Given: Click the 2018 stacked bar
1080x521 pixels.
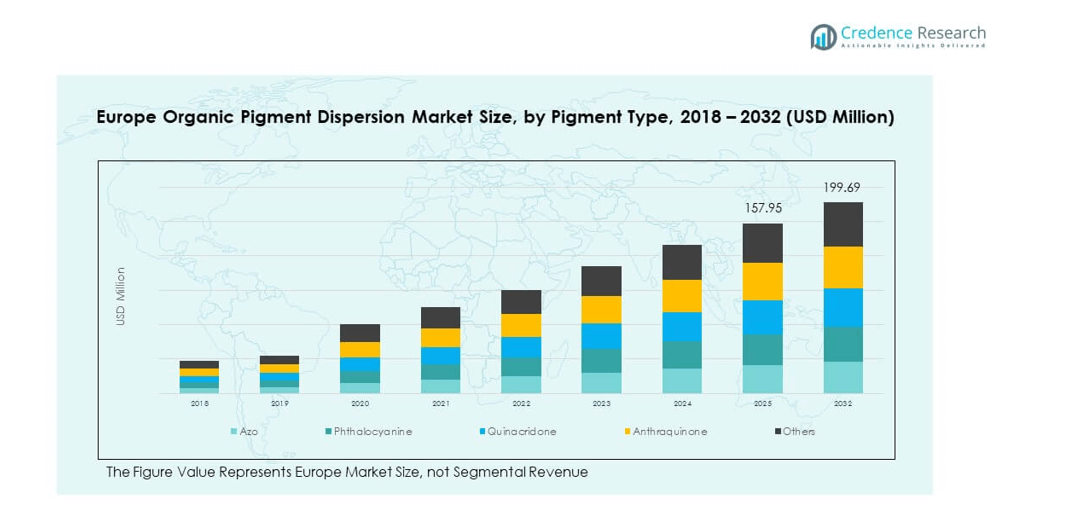Looking at the screenshot, I should 199,377.
